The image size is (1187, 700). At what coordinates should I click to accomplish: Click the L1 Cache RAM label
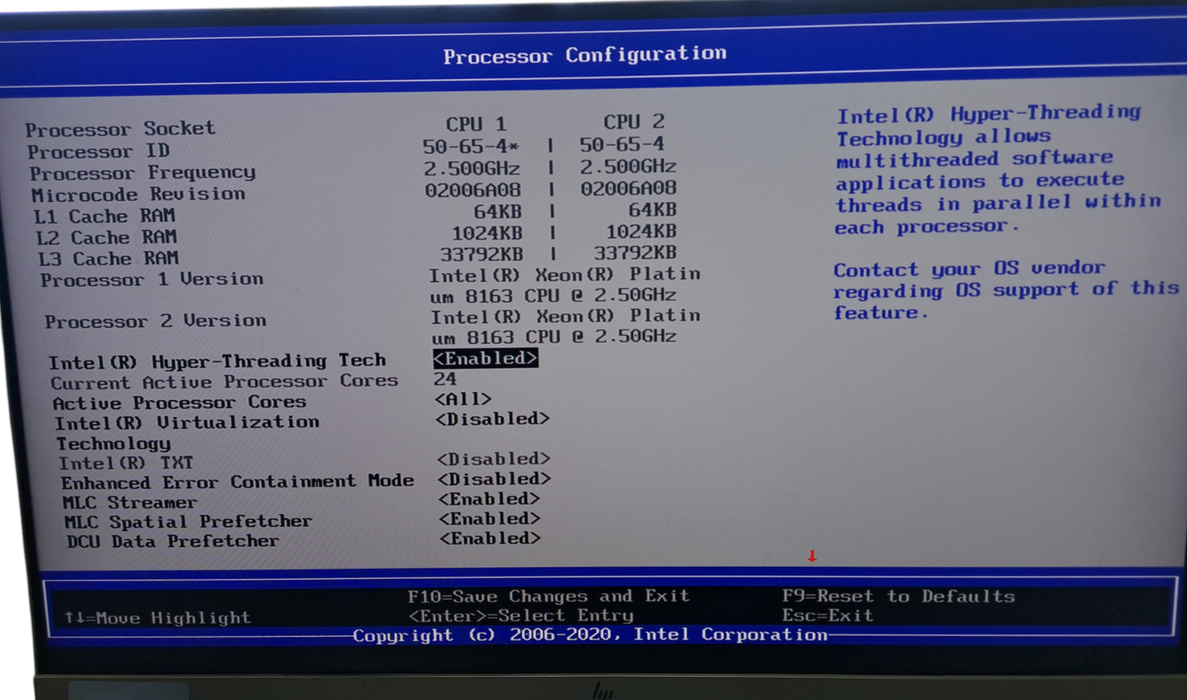(x=104, y=216)
